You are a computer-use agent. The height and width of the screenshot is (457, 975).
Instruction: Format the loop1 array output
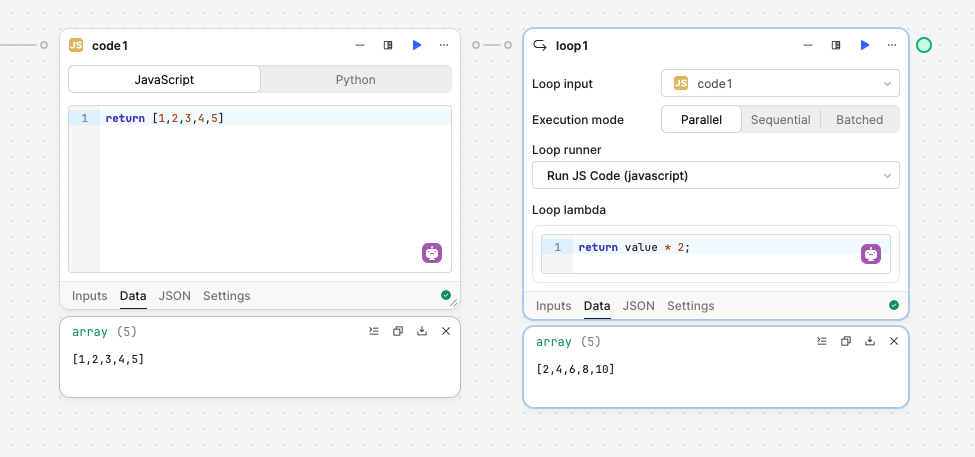pos(822,341)
